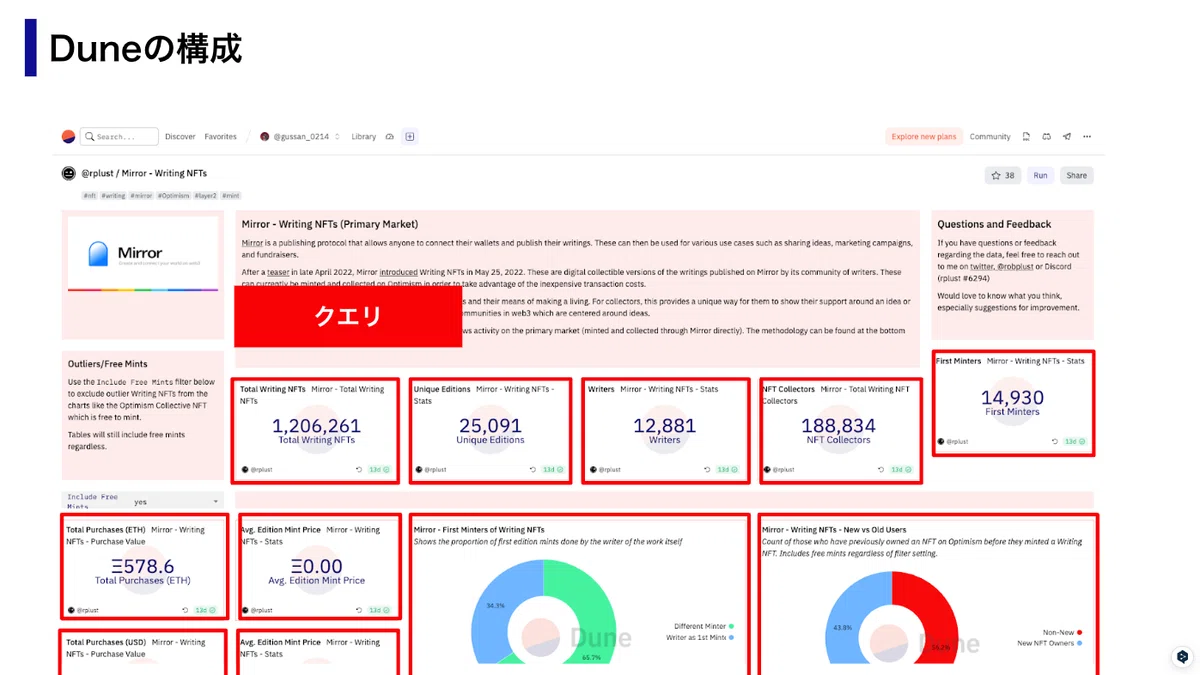This screenshot has width=1200, height=675.
Task: Click the 13d badge on First Minters card
Action: point(1075,441)
